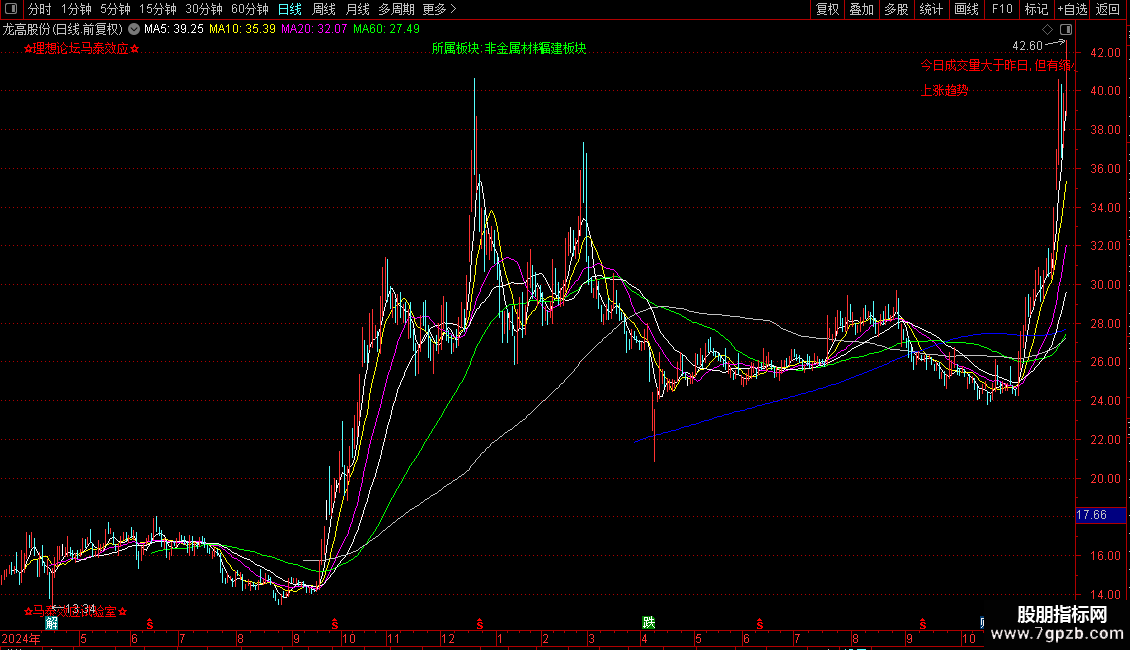Open the 复权 adjustment menu

point(827,9)
